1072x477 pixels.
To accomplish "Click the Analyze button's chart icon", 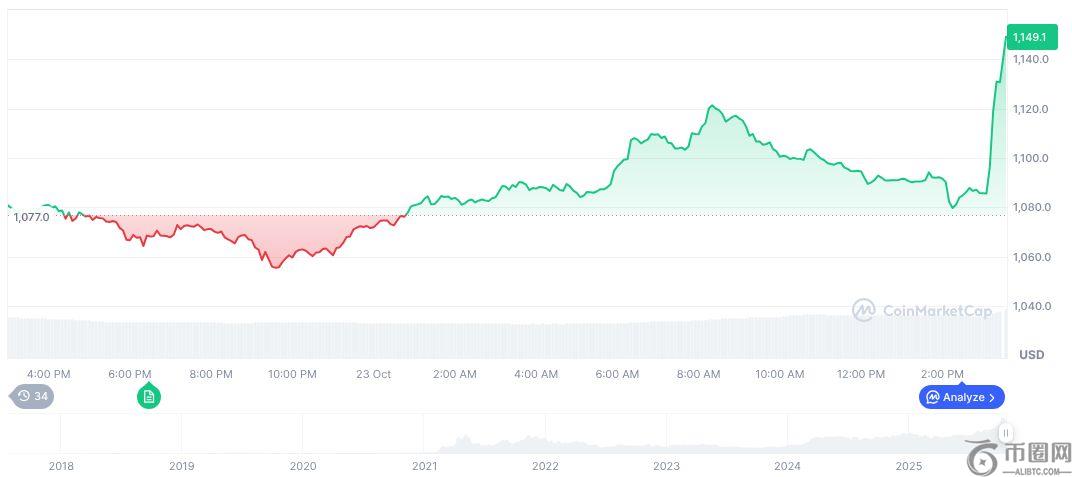I will (x=932, y=397).
